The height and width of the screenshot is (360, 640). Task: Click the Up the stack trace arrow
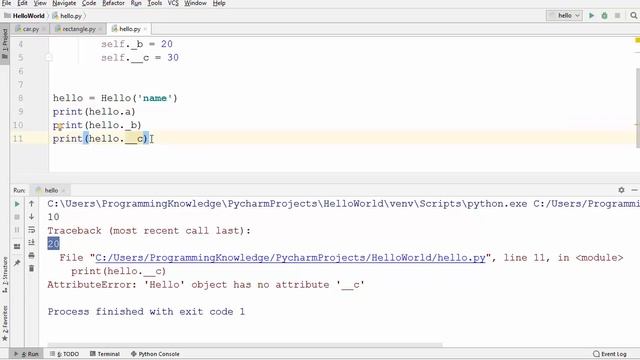[31, 203]
